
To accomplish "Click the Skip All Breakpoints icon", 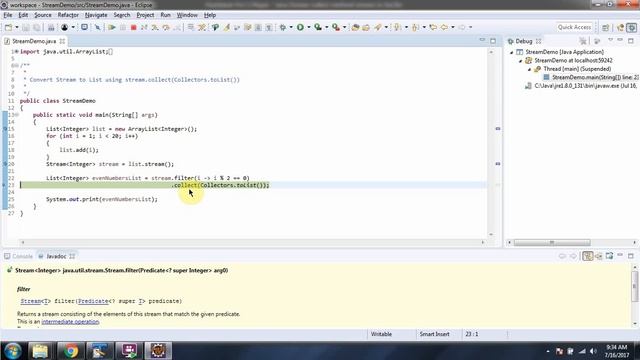I will point(97,27).
